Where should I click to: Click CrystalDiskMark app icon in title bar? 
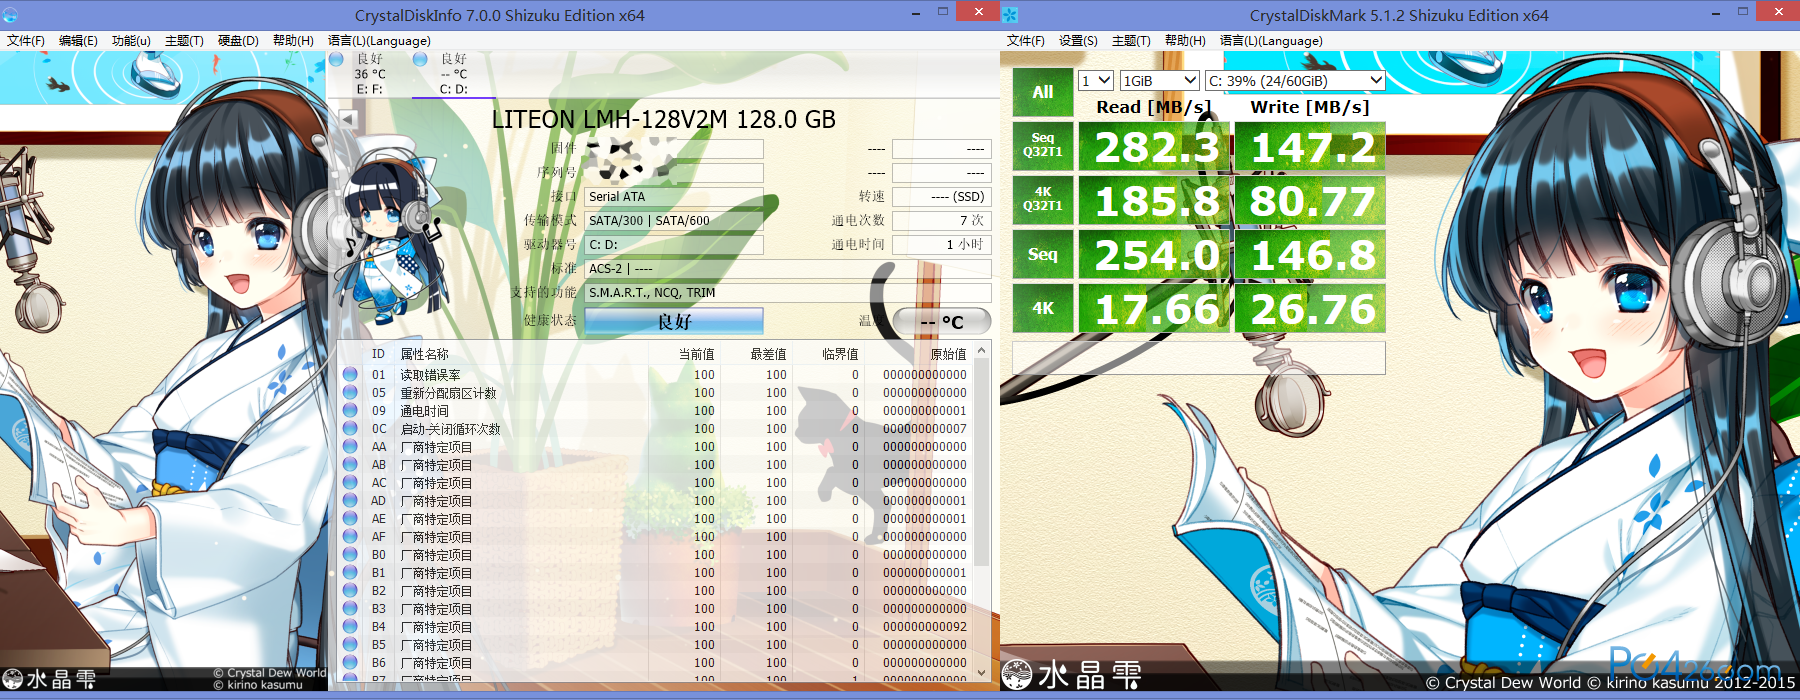(1010, 15)
